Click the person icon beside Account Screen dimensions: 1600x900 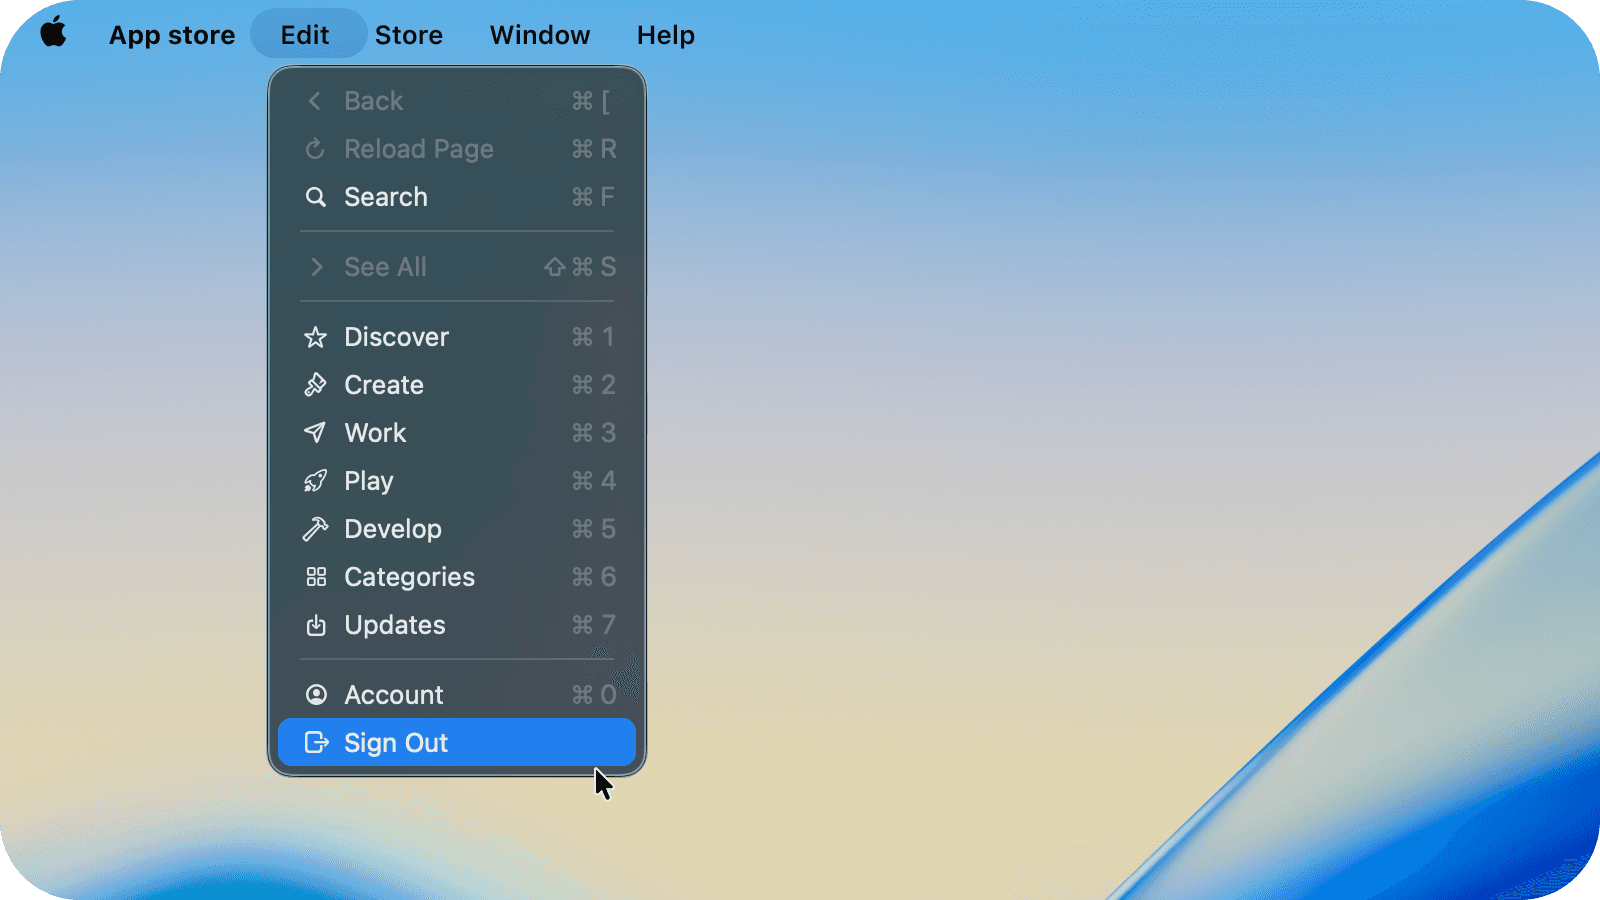coord(316,695)
